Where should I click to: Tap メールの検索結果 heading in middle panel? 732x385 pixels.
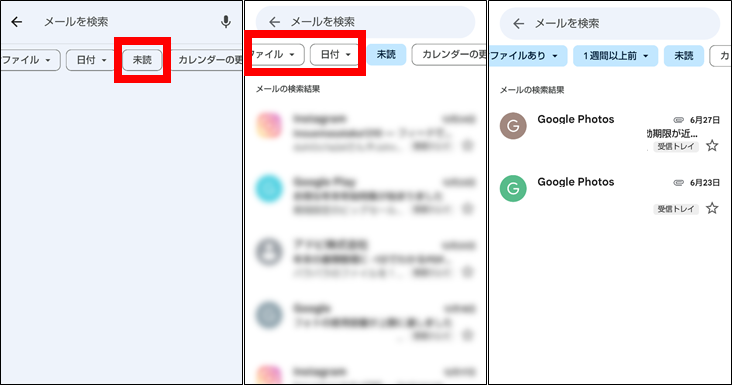(288, 89)
